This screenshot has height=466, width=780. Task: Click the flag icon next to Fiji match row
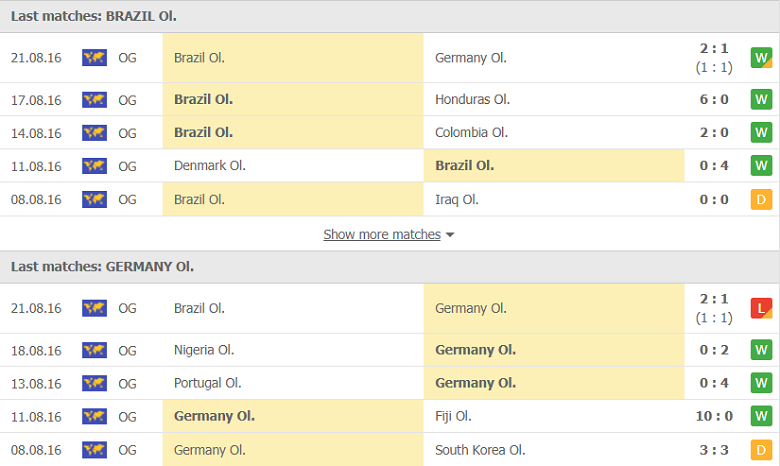click(x=94, y=416)
